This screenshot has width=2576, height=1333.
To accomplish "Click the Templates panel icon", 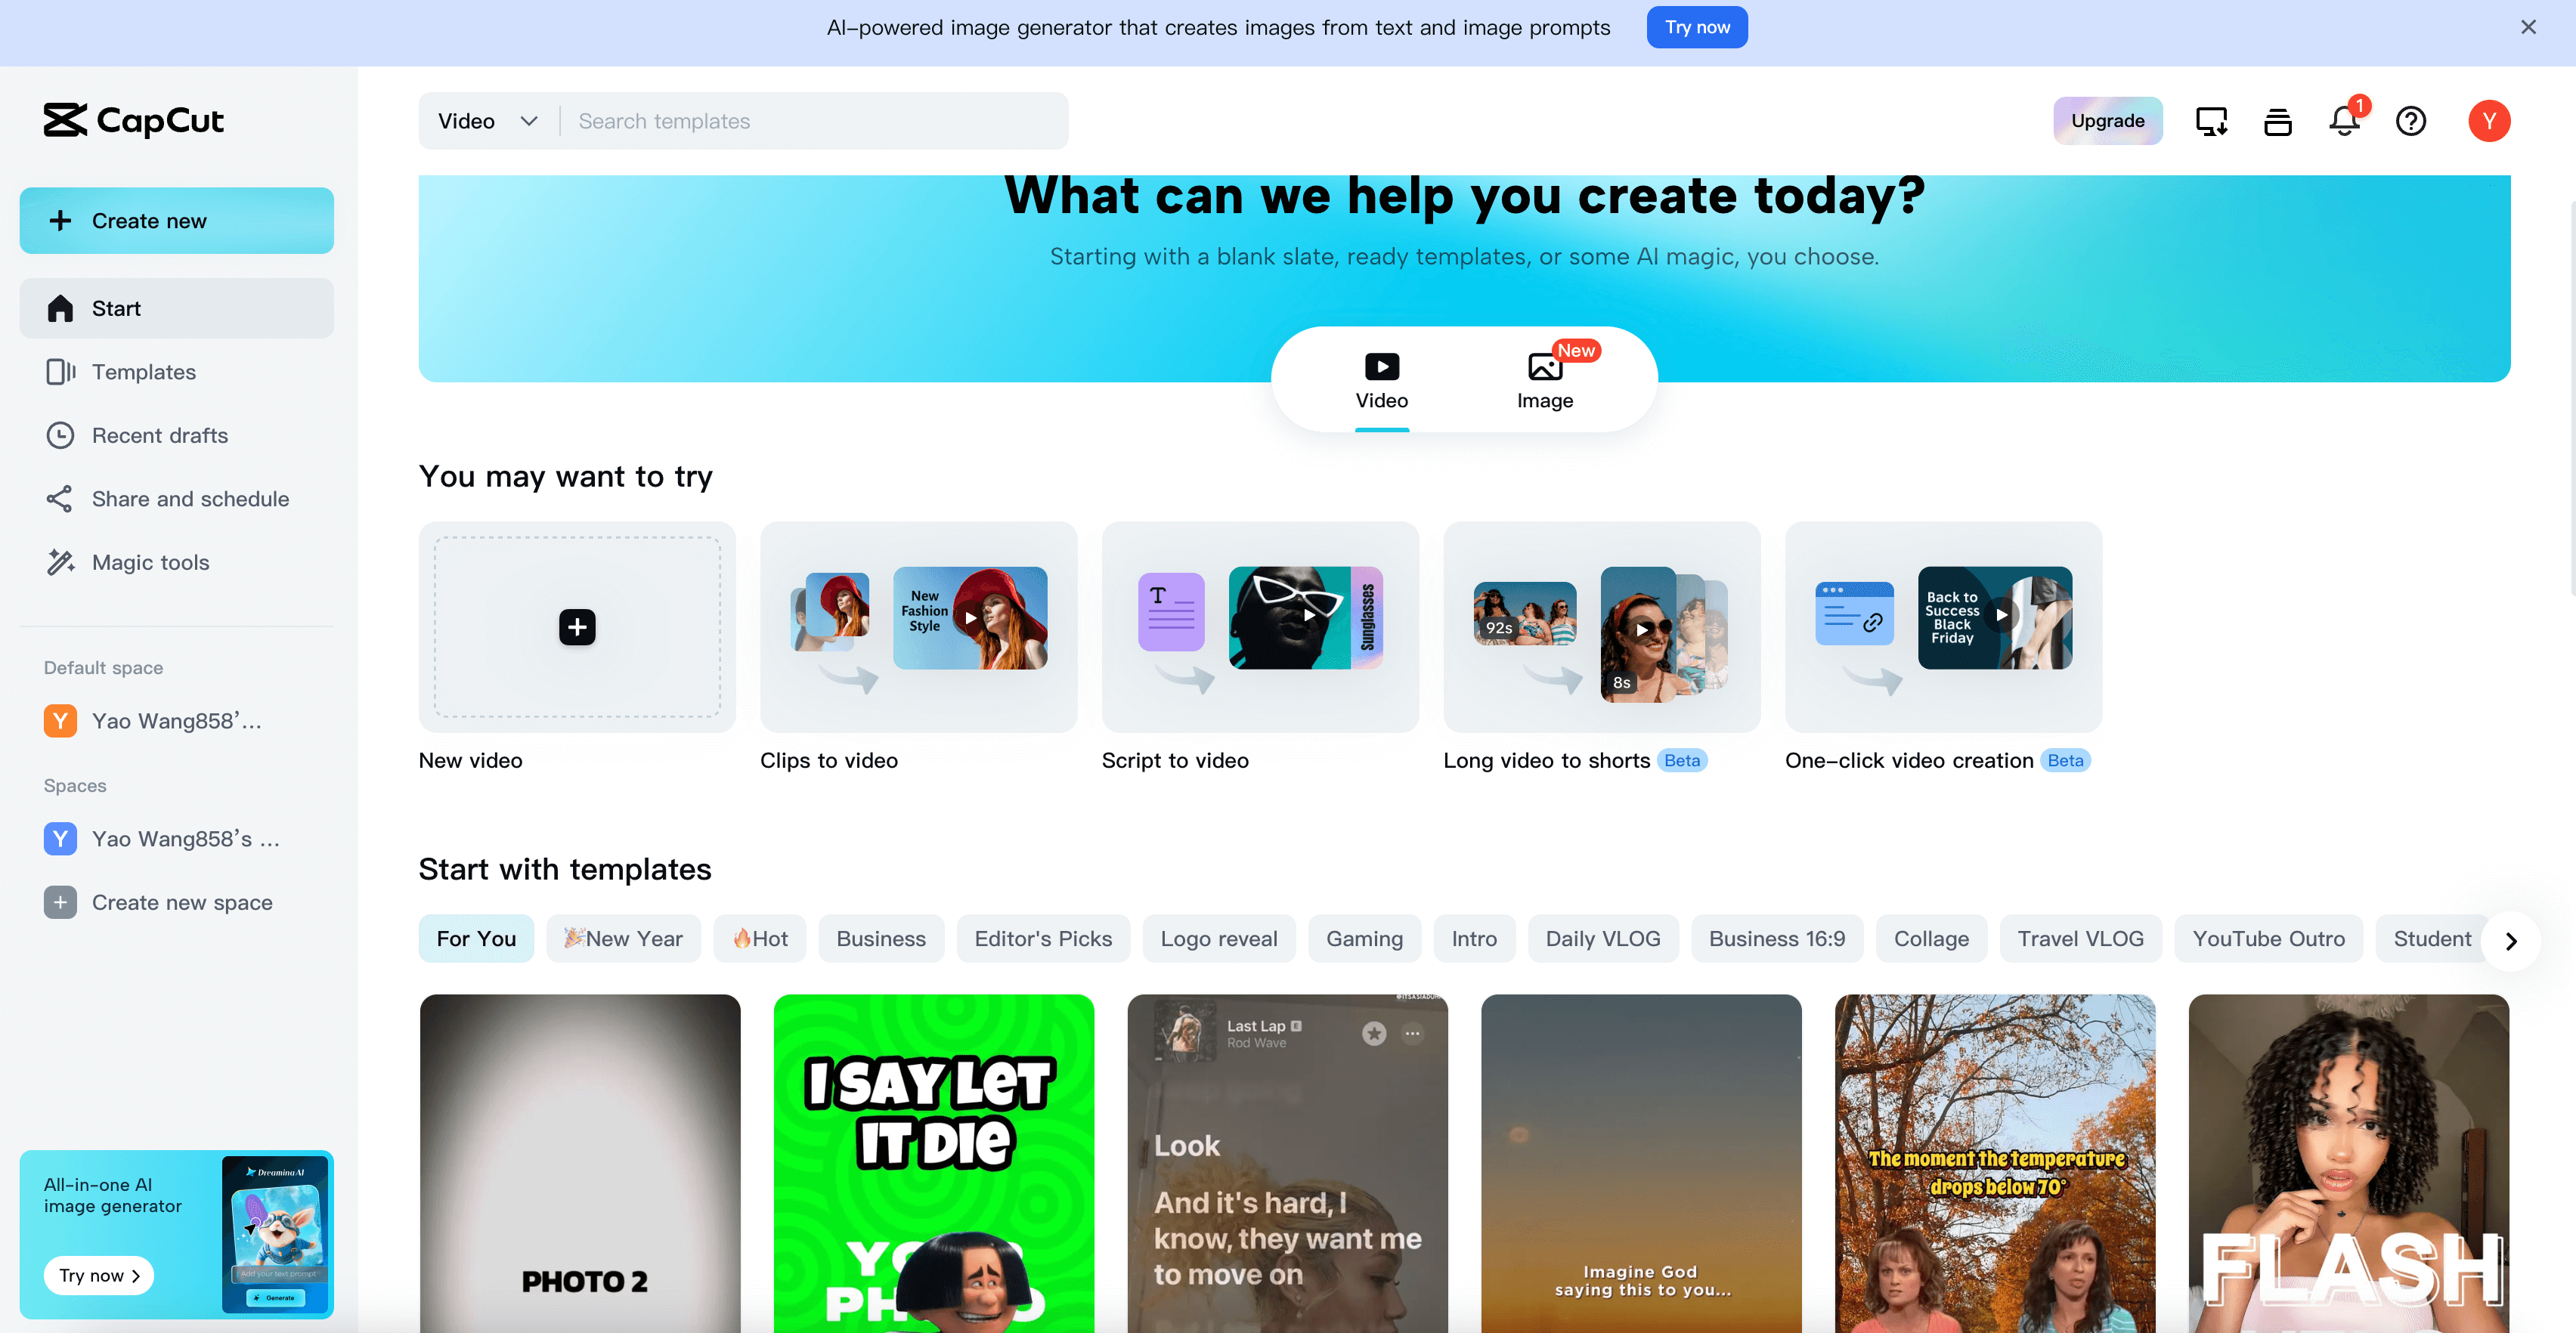I will 60,370.
